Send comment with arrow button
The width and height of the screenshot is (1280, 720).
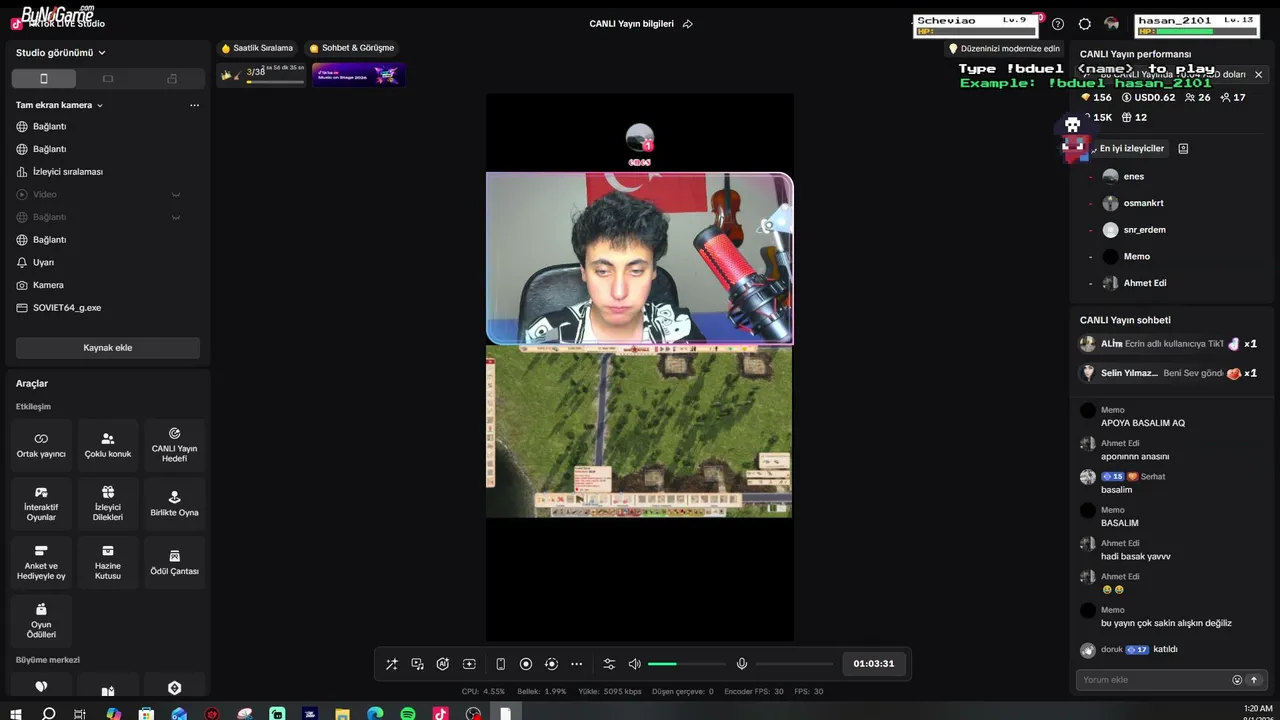1254,680
